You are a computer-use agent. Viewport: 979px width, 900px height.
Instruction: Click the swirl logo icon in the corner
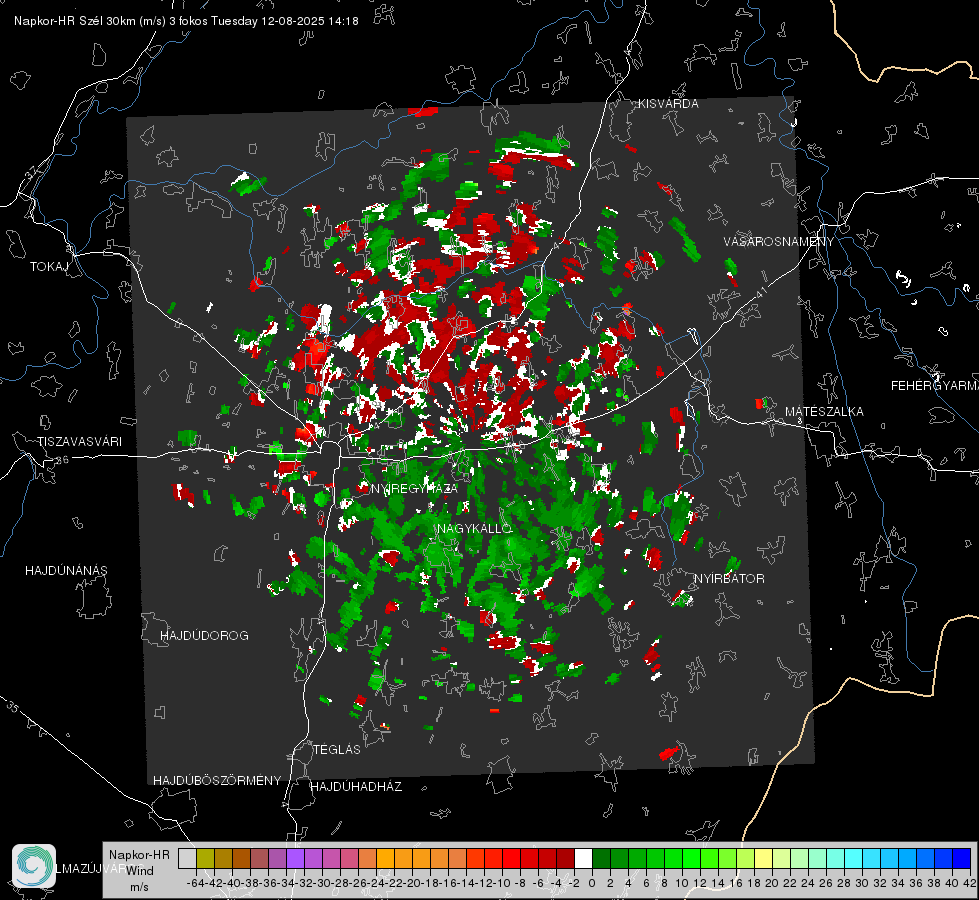coord(34,866)
